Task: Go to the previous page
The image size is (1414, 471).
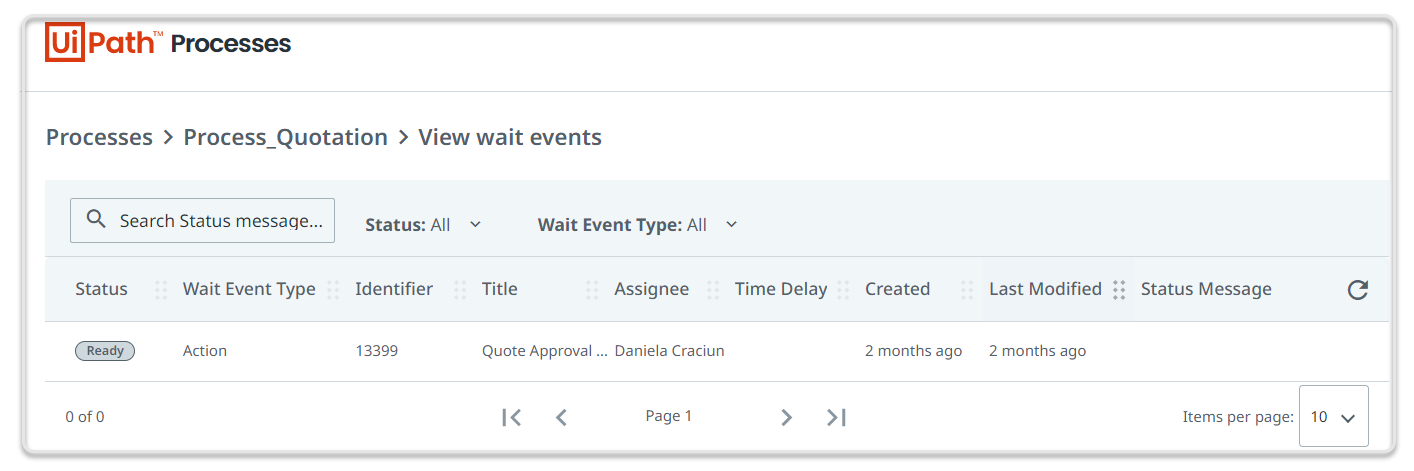Action: pos(561,417)
